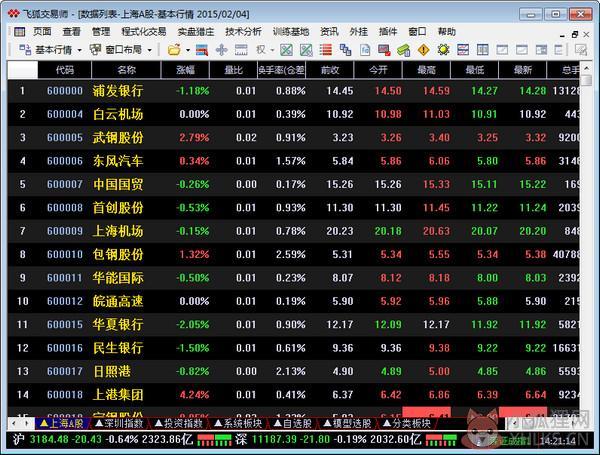600x455 pixels.
Task: Sort by the 名称 column header
Action: (126, 70)
